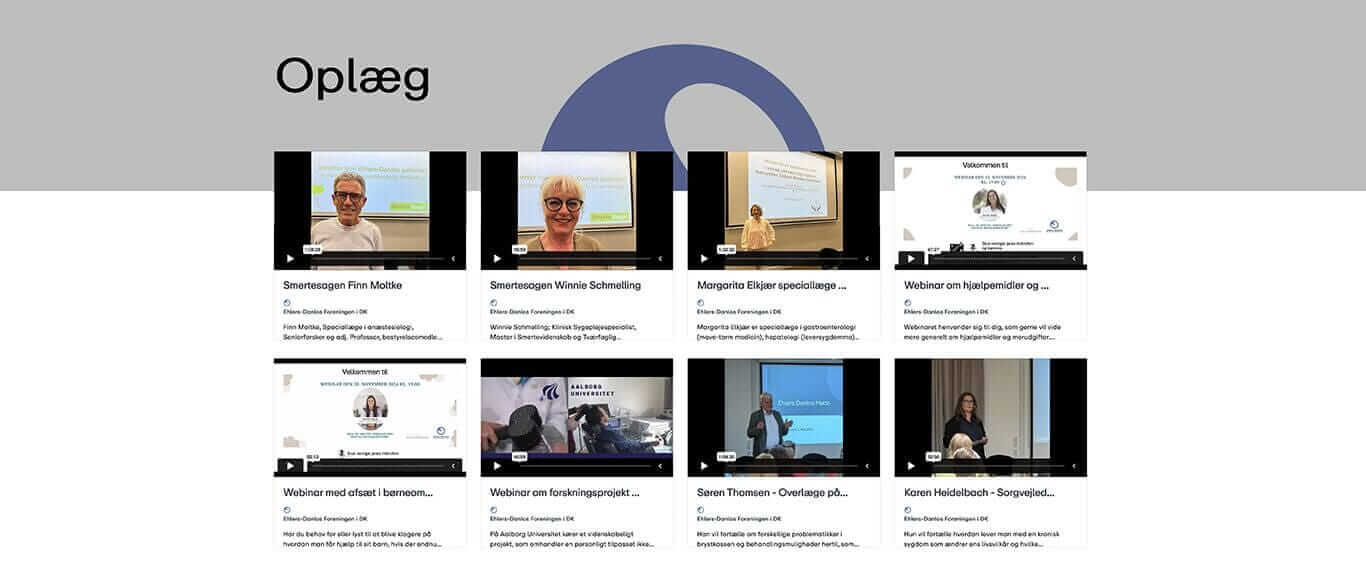The image size is (1366, 576).
Task: Play the Smertesagen Winnie Schmelling video
Action: click(498, 258)
